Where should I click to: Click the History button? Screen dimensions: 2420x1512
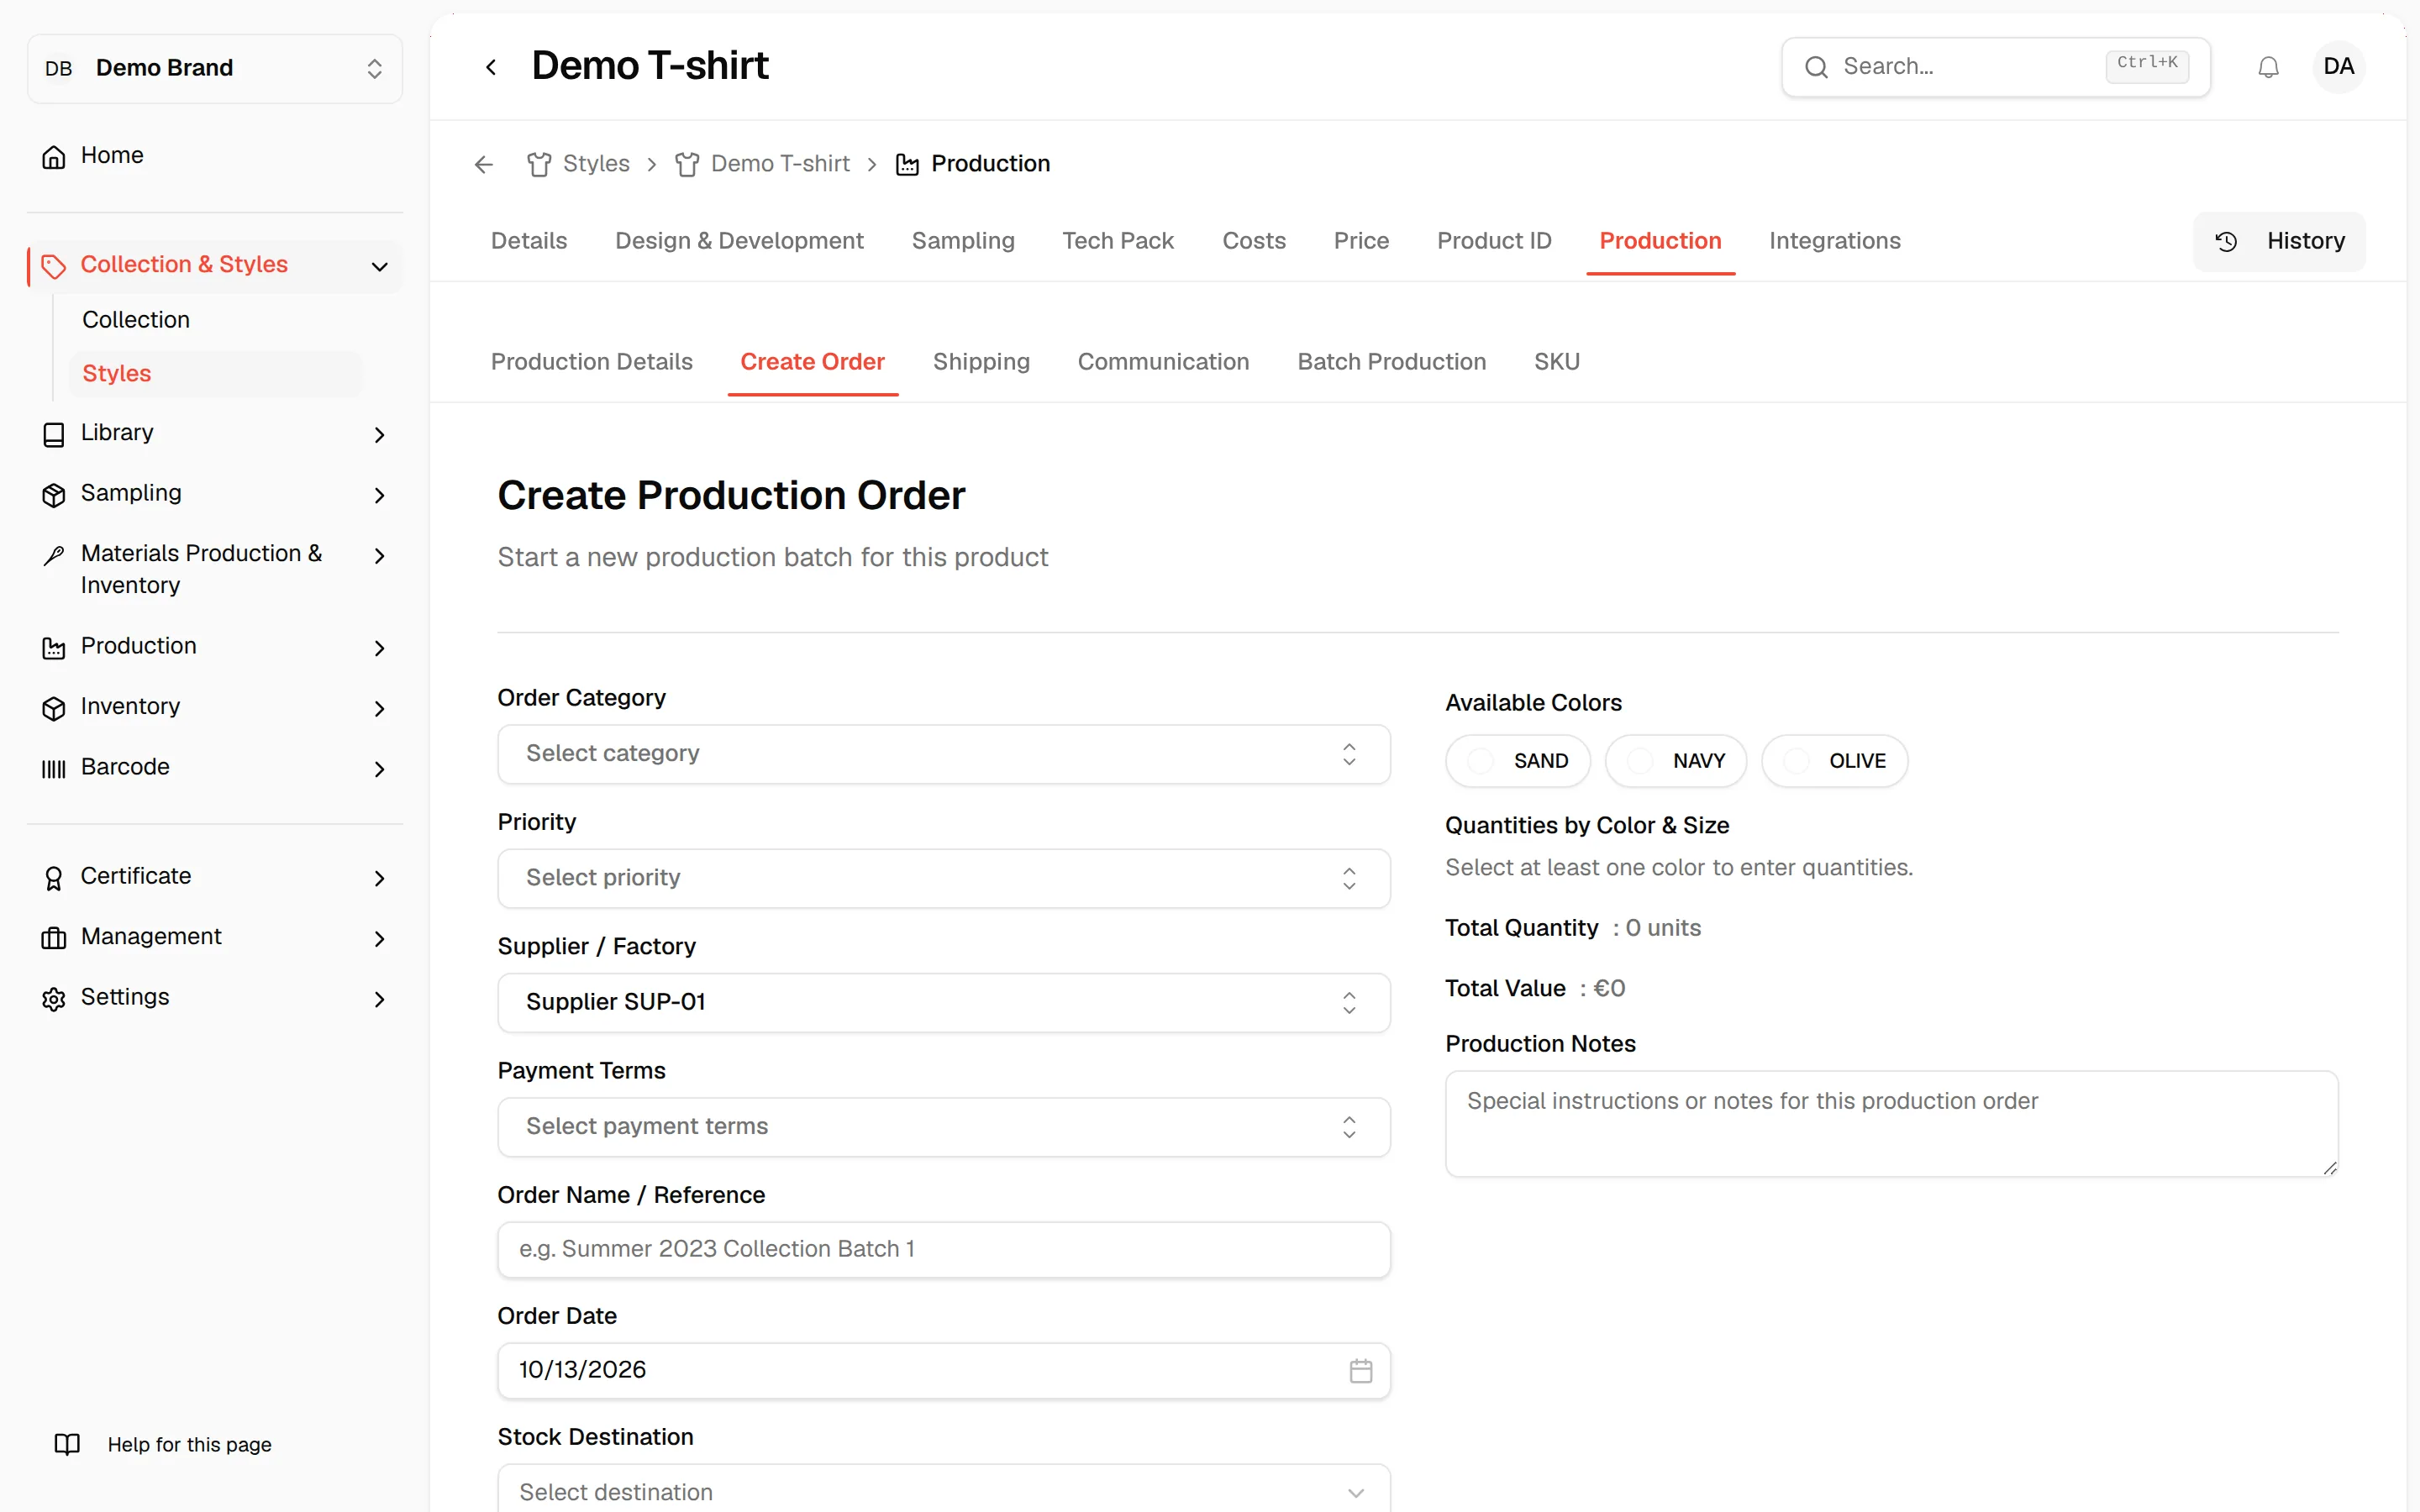[2279, 241]
